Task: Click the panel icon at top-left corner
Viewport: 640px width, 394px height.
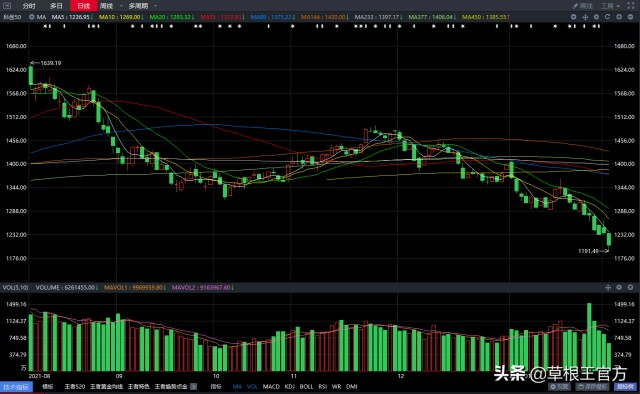Action: click(7, 6)
